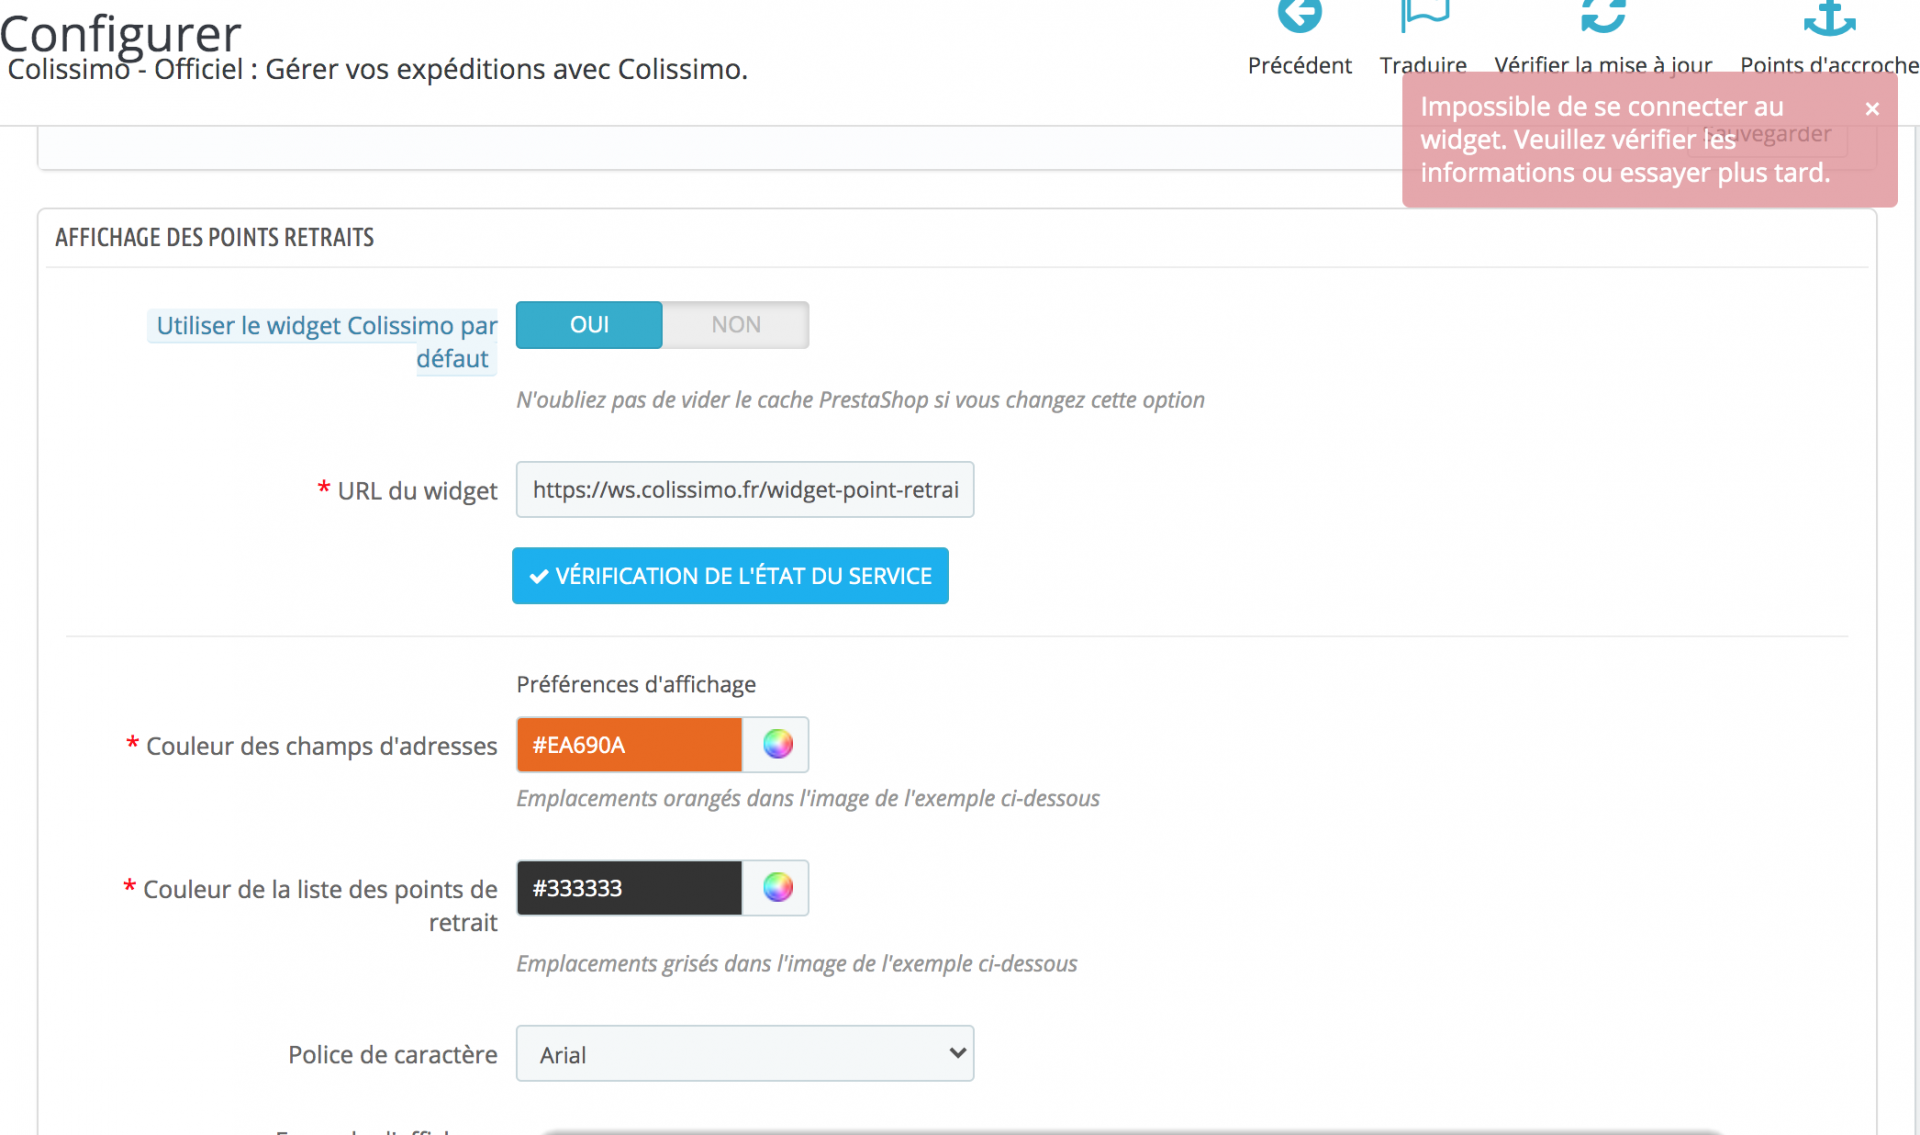Screen dimensions: 1920x1135
Task: Click Vérifier la mise à jour label
Action: pyautogui.click(x=1602, y=66)
